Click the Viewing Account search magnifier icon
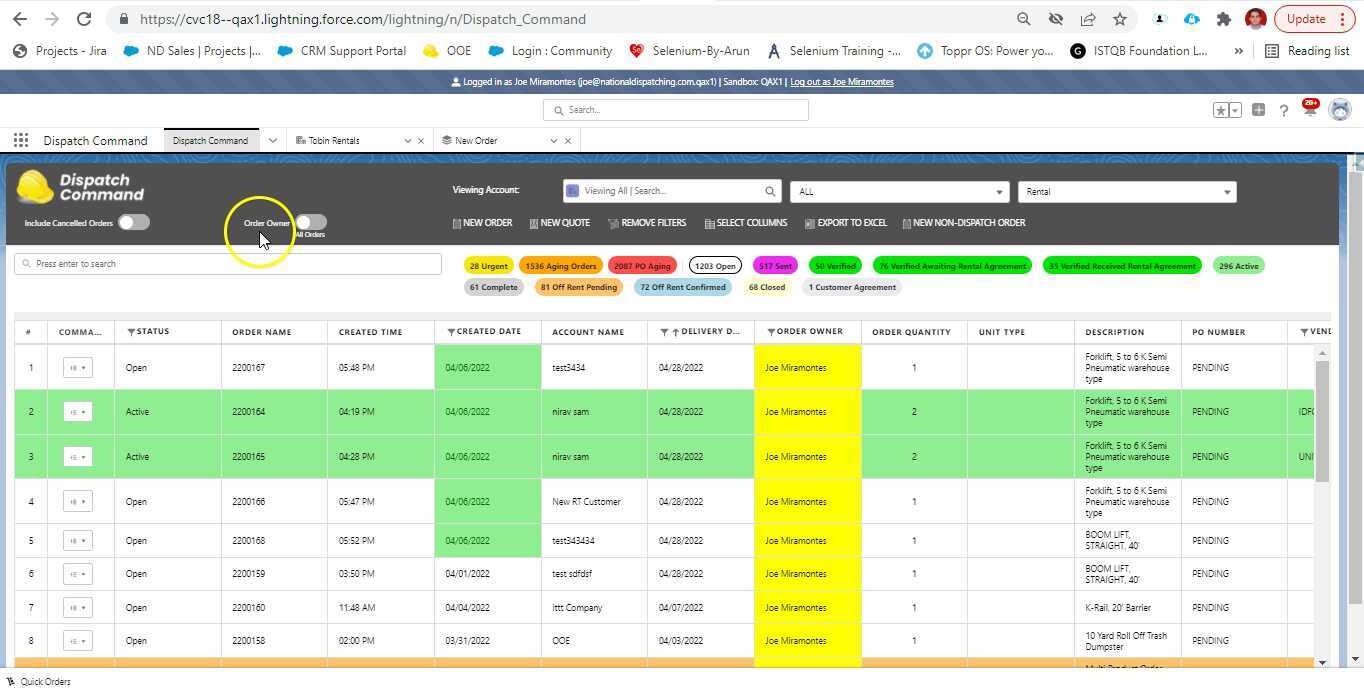This screenshot has height=690, width=1364. [770, 191]
